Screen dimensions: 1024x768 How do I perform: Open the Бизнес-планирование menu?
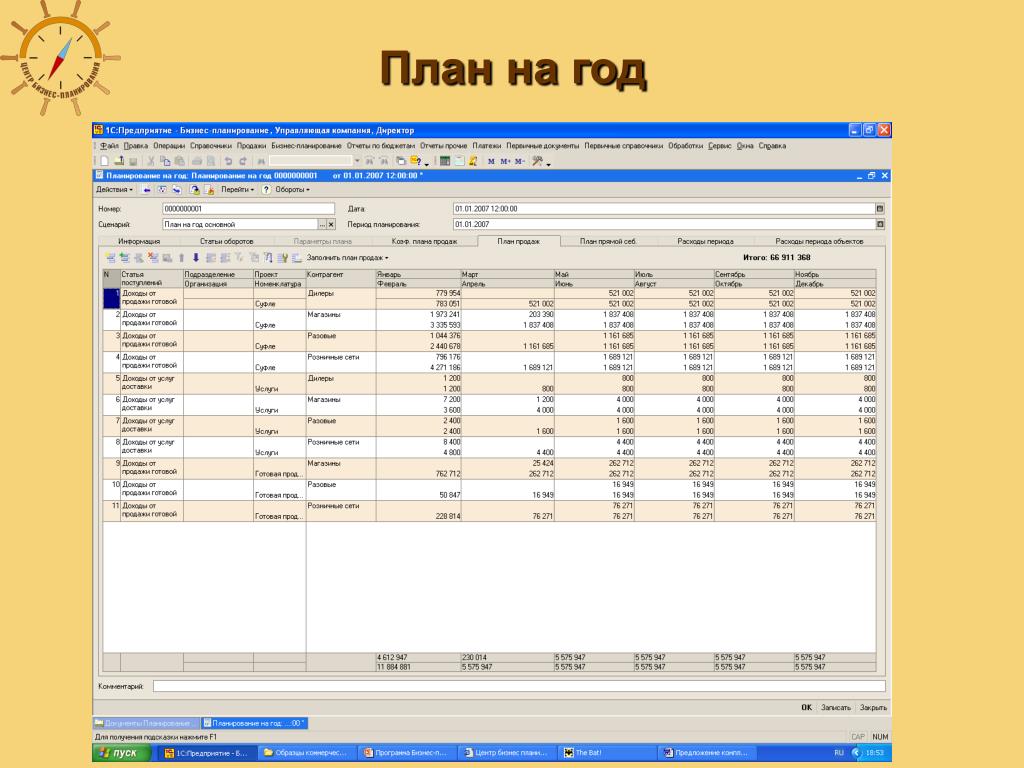(x=306, y=146)
